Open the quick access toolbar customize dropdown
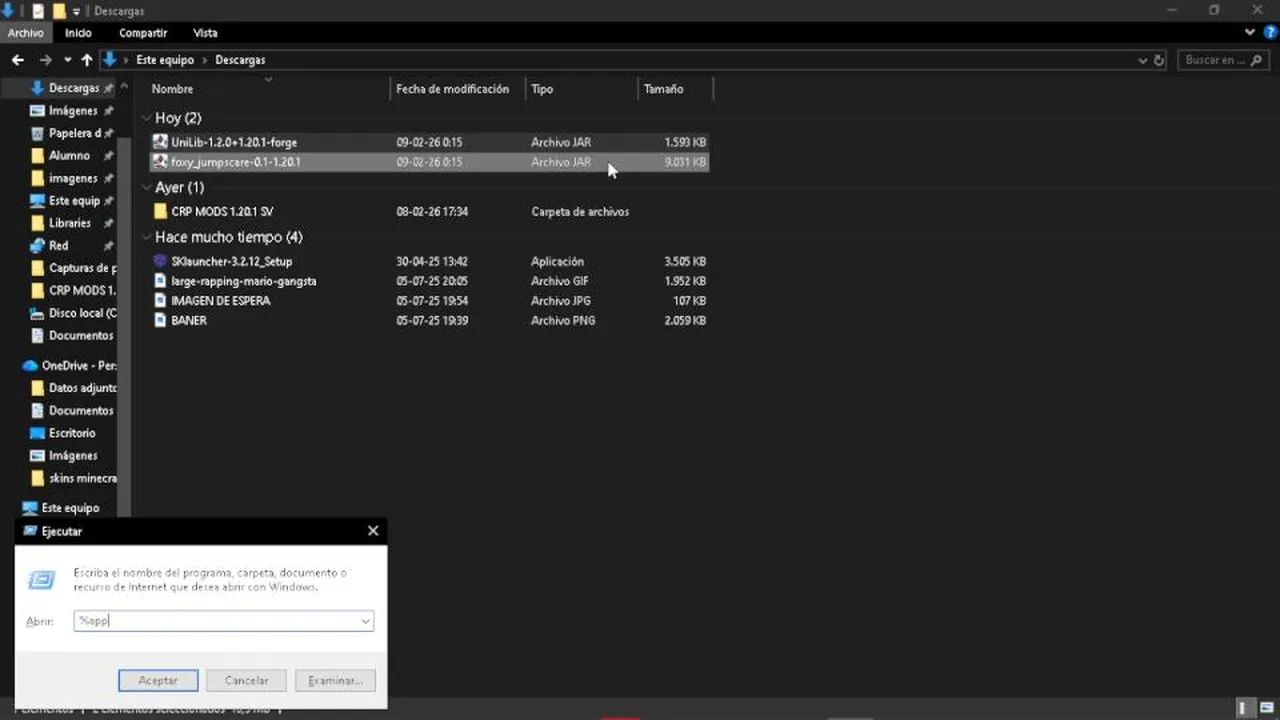 [x=77, y=11]
